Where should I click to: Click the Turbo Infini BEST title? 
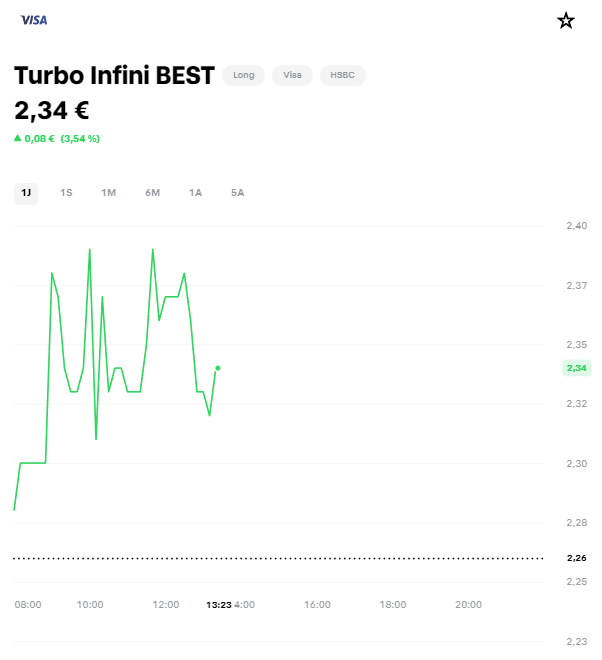coord(114,76)
